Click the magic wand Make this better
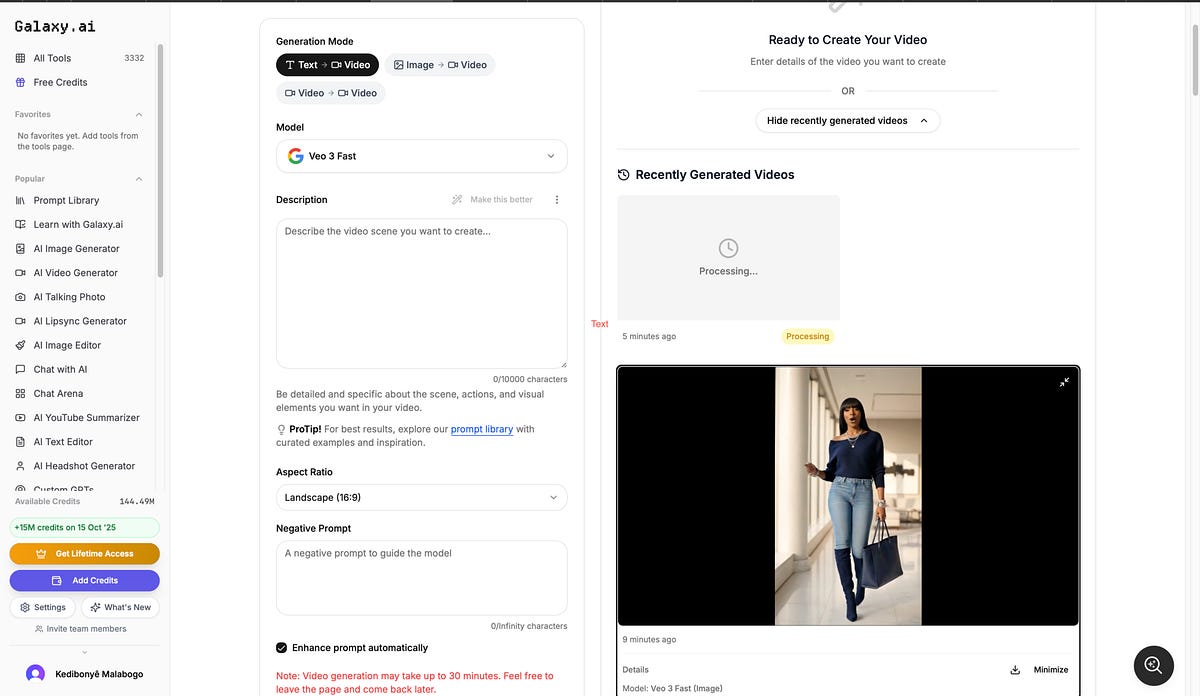 tap(492, 200)
